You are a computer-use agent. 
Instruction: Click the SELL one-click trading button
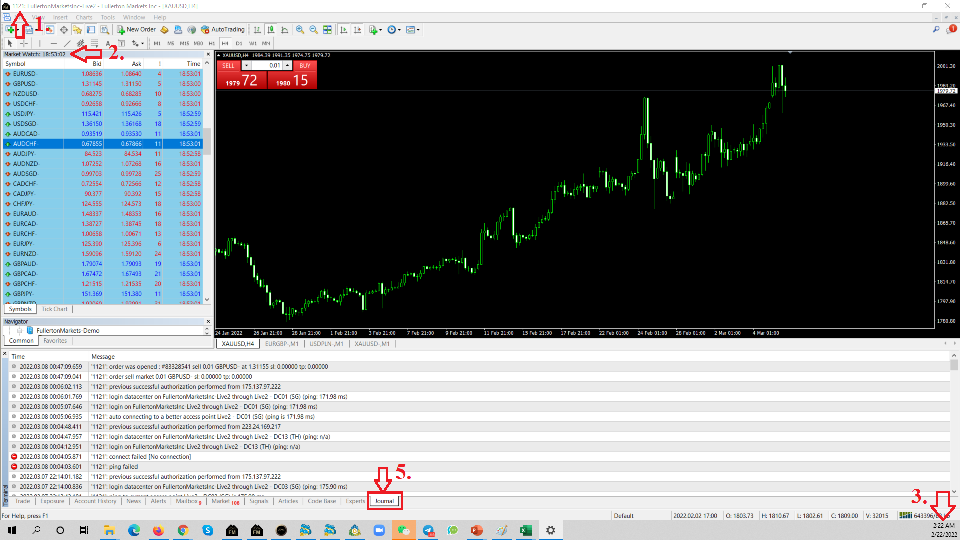tap(228, 66)
